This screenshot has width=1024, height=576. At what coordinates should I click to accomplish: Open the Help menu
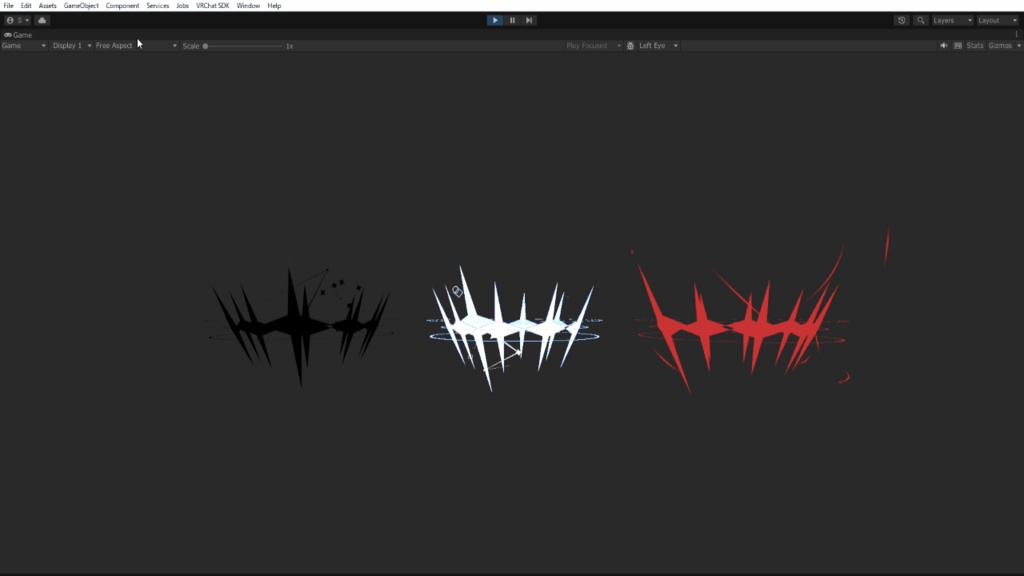274,5
